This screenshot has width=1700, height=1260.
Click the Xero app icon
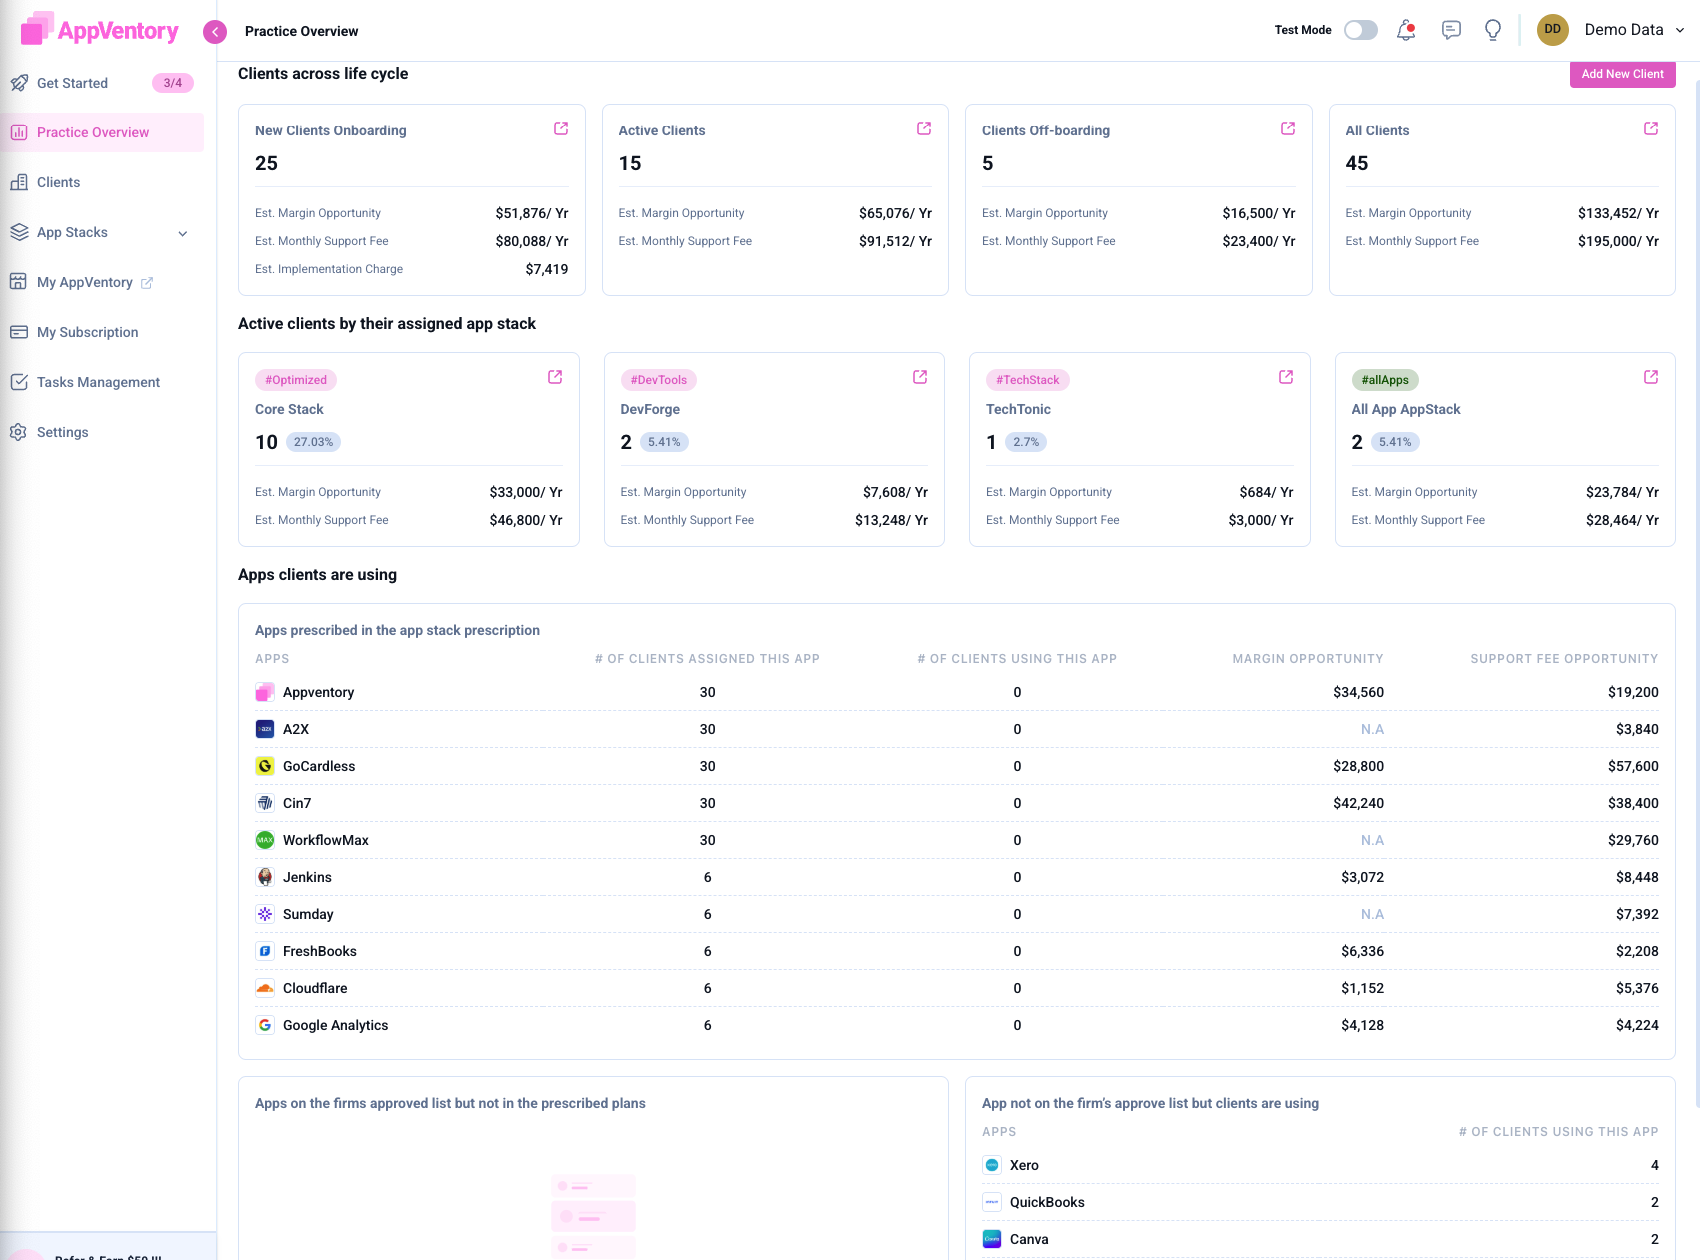992,1165
